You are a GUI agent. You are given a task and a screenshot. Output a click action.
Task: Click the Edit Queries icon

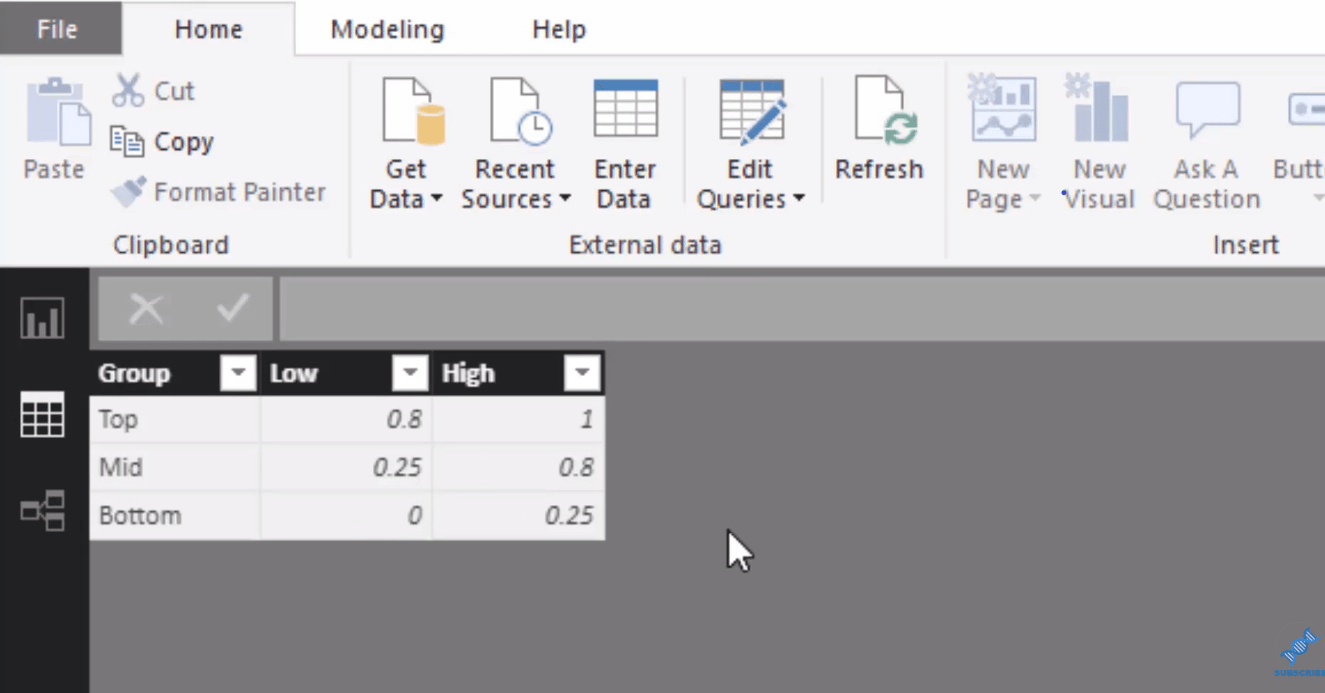point(751,113)
